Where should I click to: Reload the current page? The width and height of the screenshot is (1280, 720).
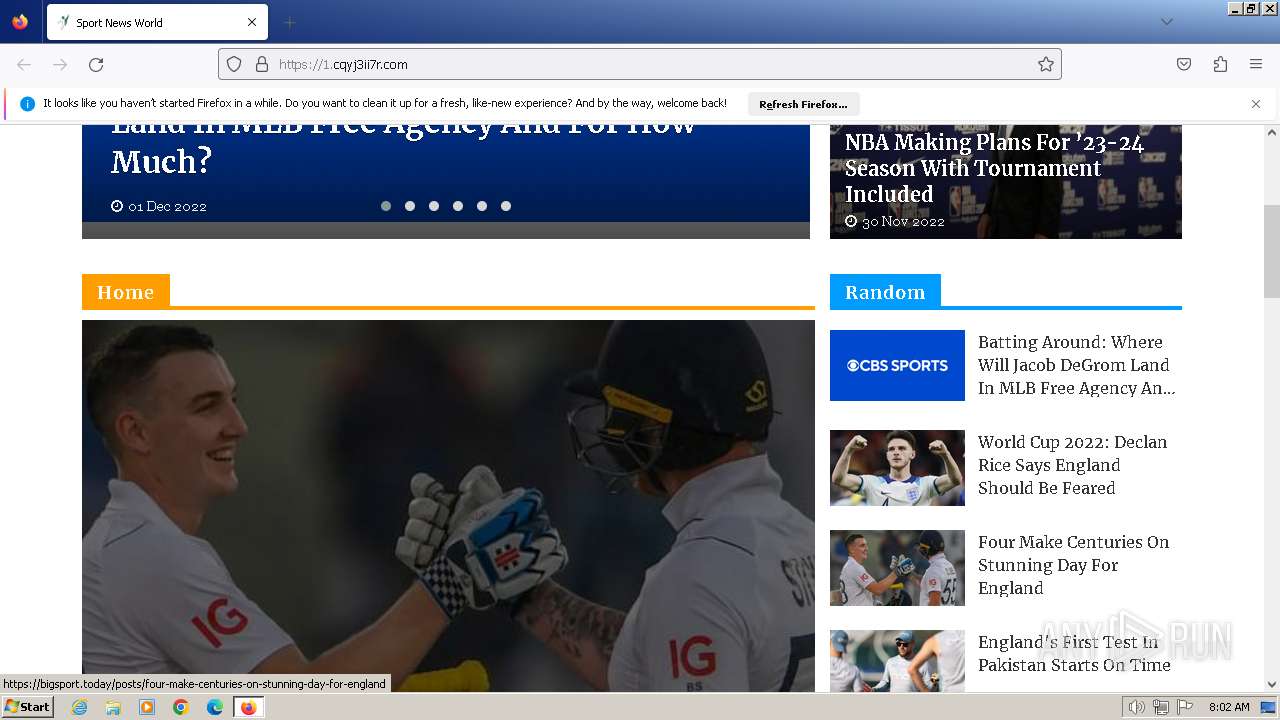[x=96, y=64]
